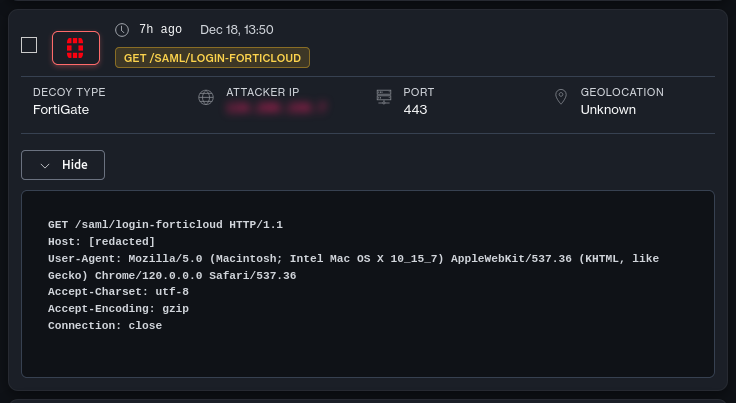Click the DECOY TYPE label
The image size is (736, 403).
click(x=69, y=92)
